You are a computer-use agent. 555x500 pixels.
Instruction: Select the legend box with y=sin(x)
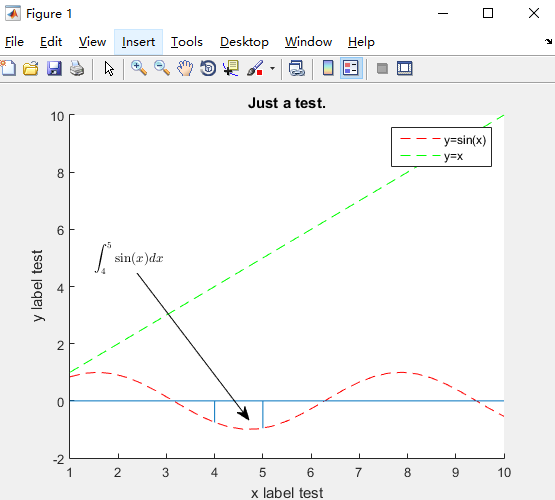[x=441, y=147]
